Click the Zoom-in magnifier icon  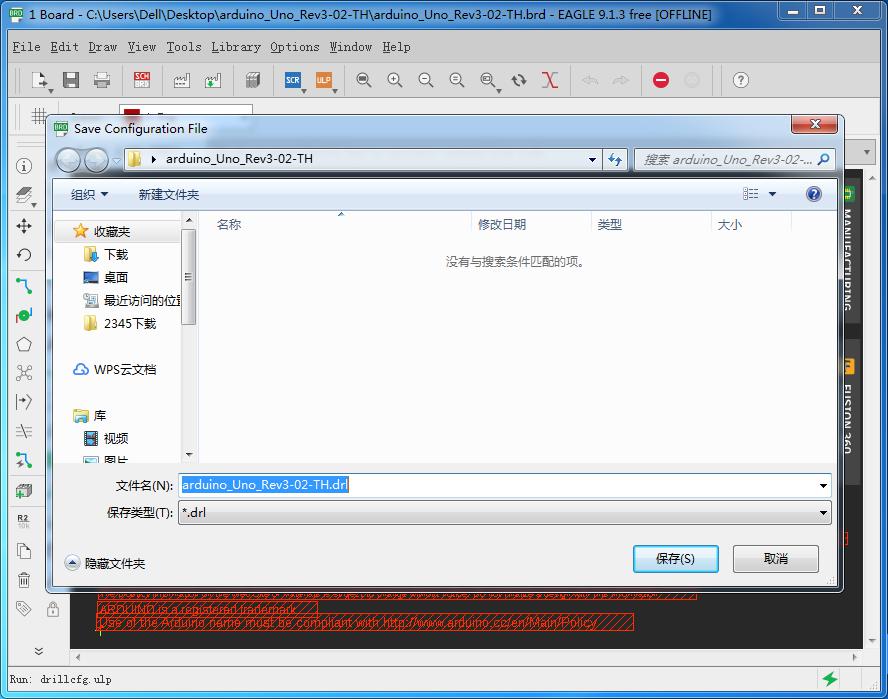[394, 80]
